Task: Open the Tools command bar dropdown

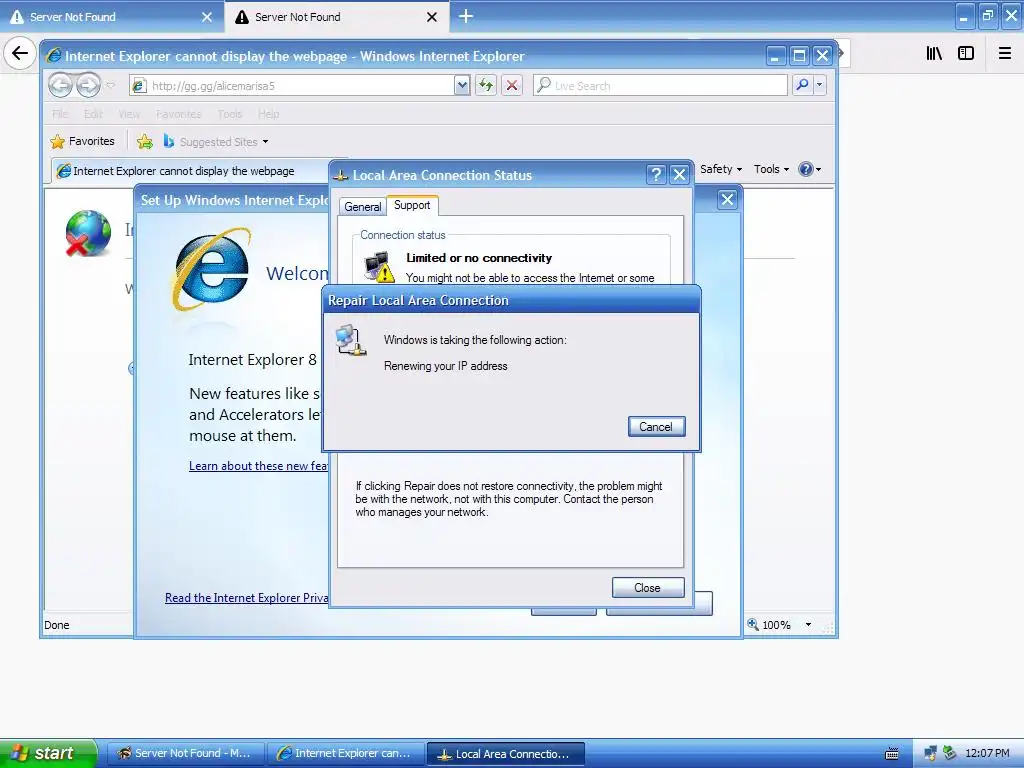Action: pos(771,169)
